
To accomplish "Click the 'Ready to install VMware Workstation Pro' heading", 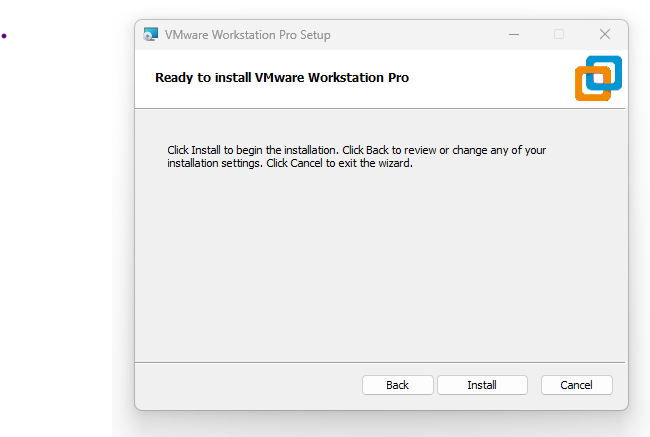I will (282, 78).
